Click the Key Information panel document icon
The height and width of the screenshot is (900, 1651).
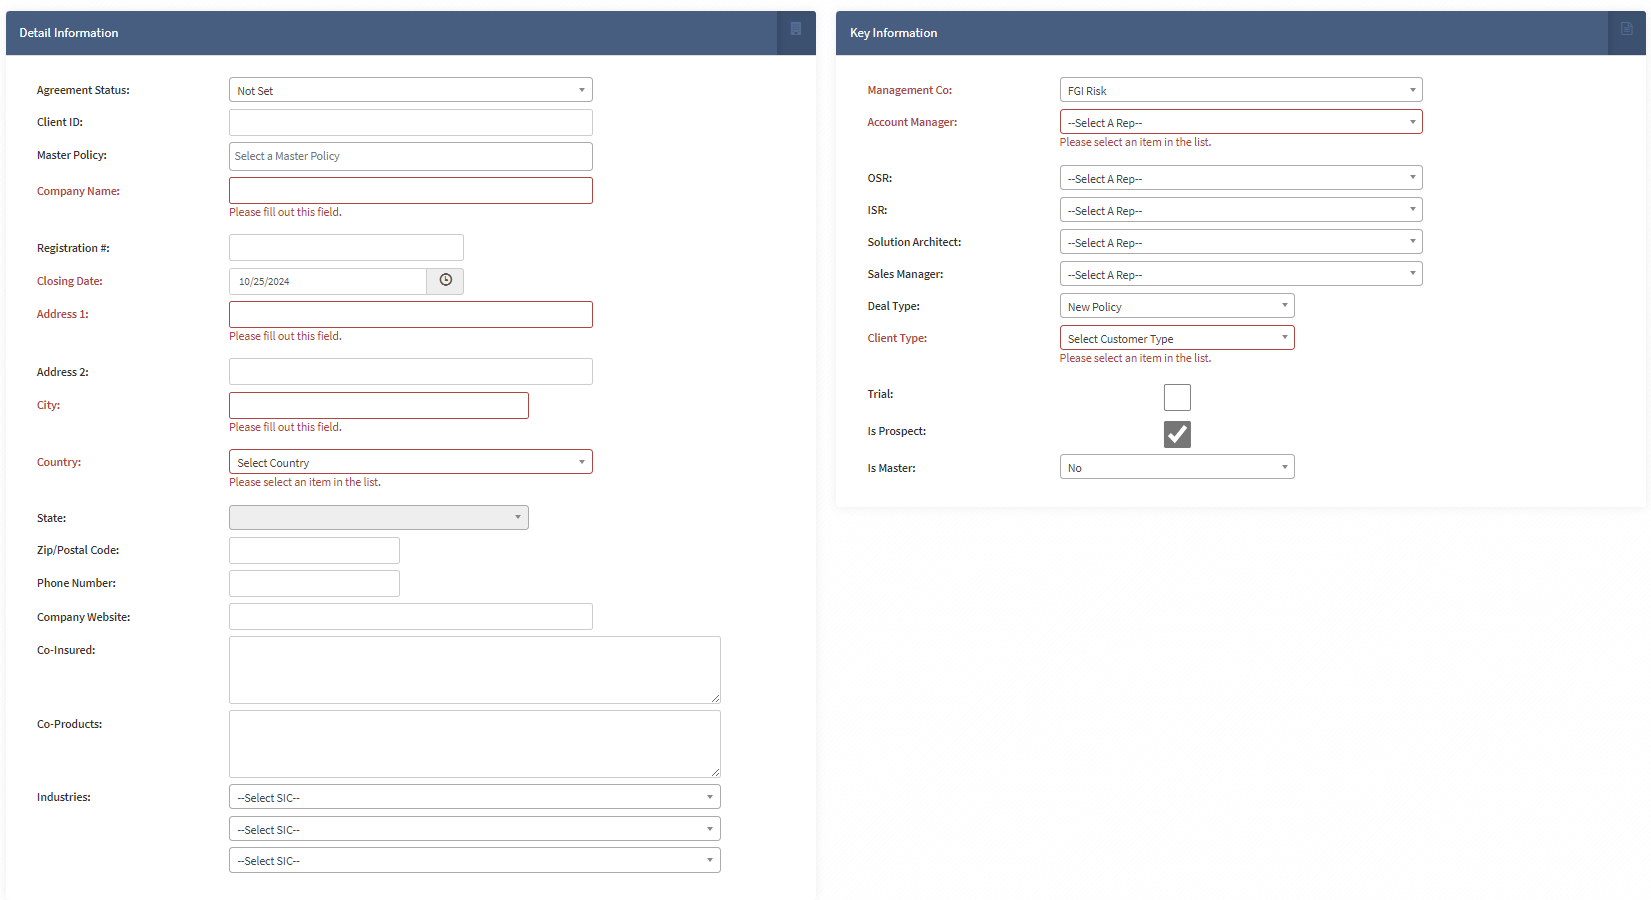(x=1626, y=29)
